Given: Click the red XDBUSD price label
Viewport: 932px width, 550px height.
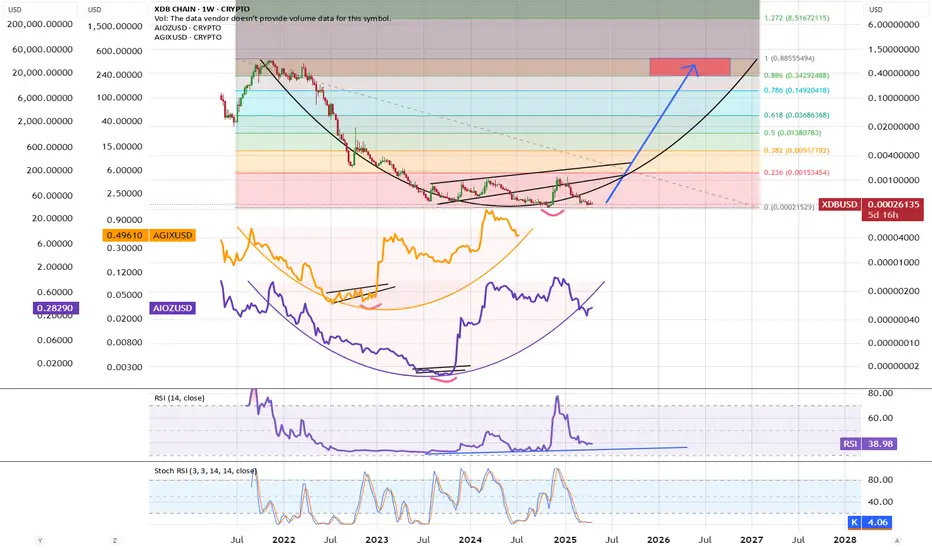Looking at the screenshot, I should pos(839,204).
